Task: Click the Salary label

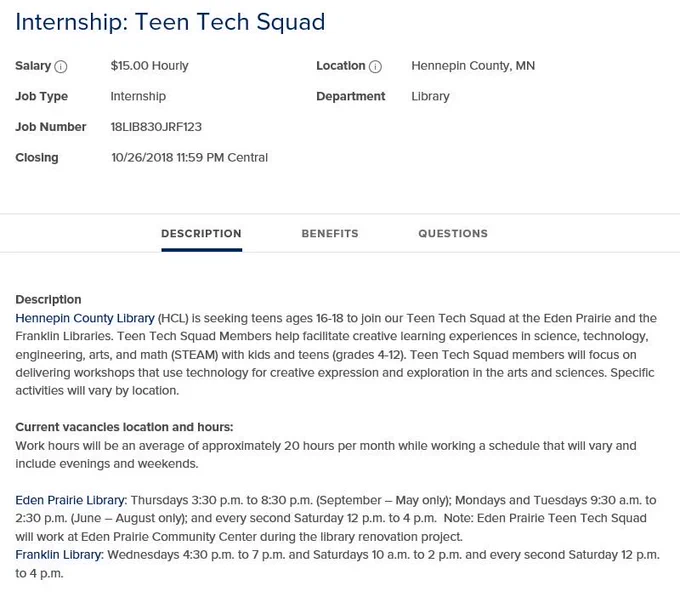Action: pyautogui.click(x=33, y=66)
